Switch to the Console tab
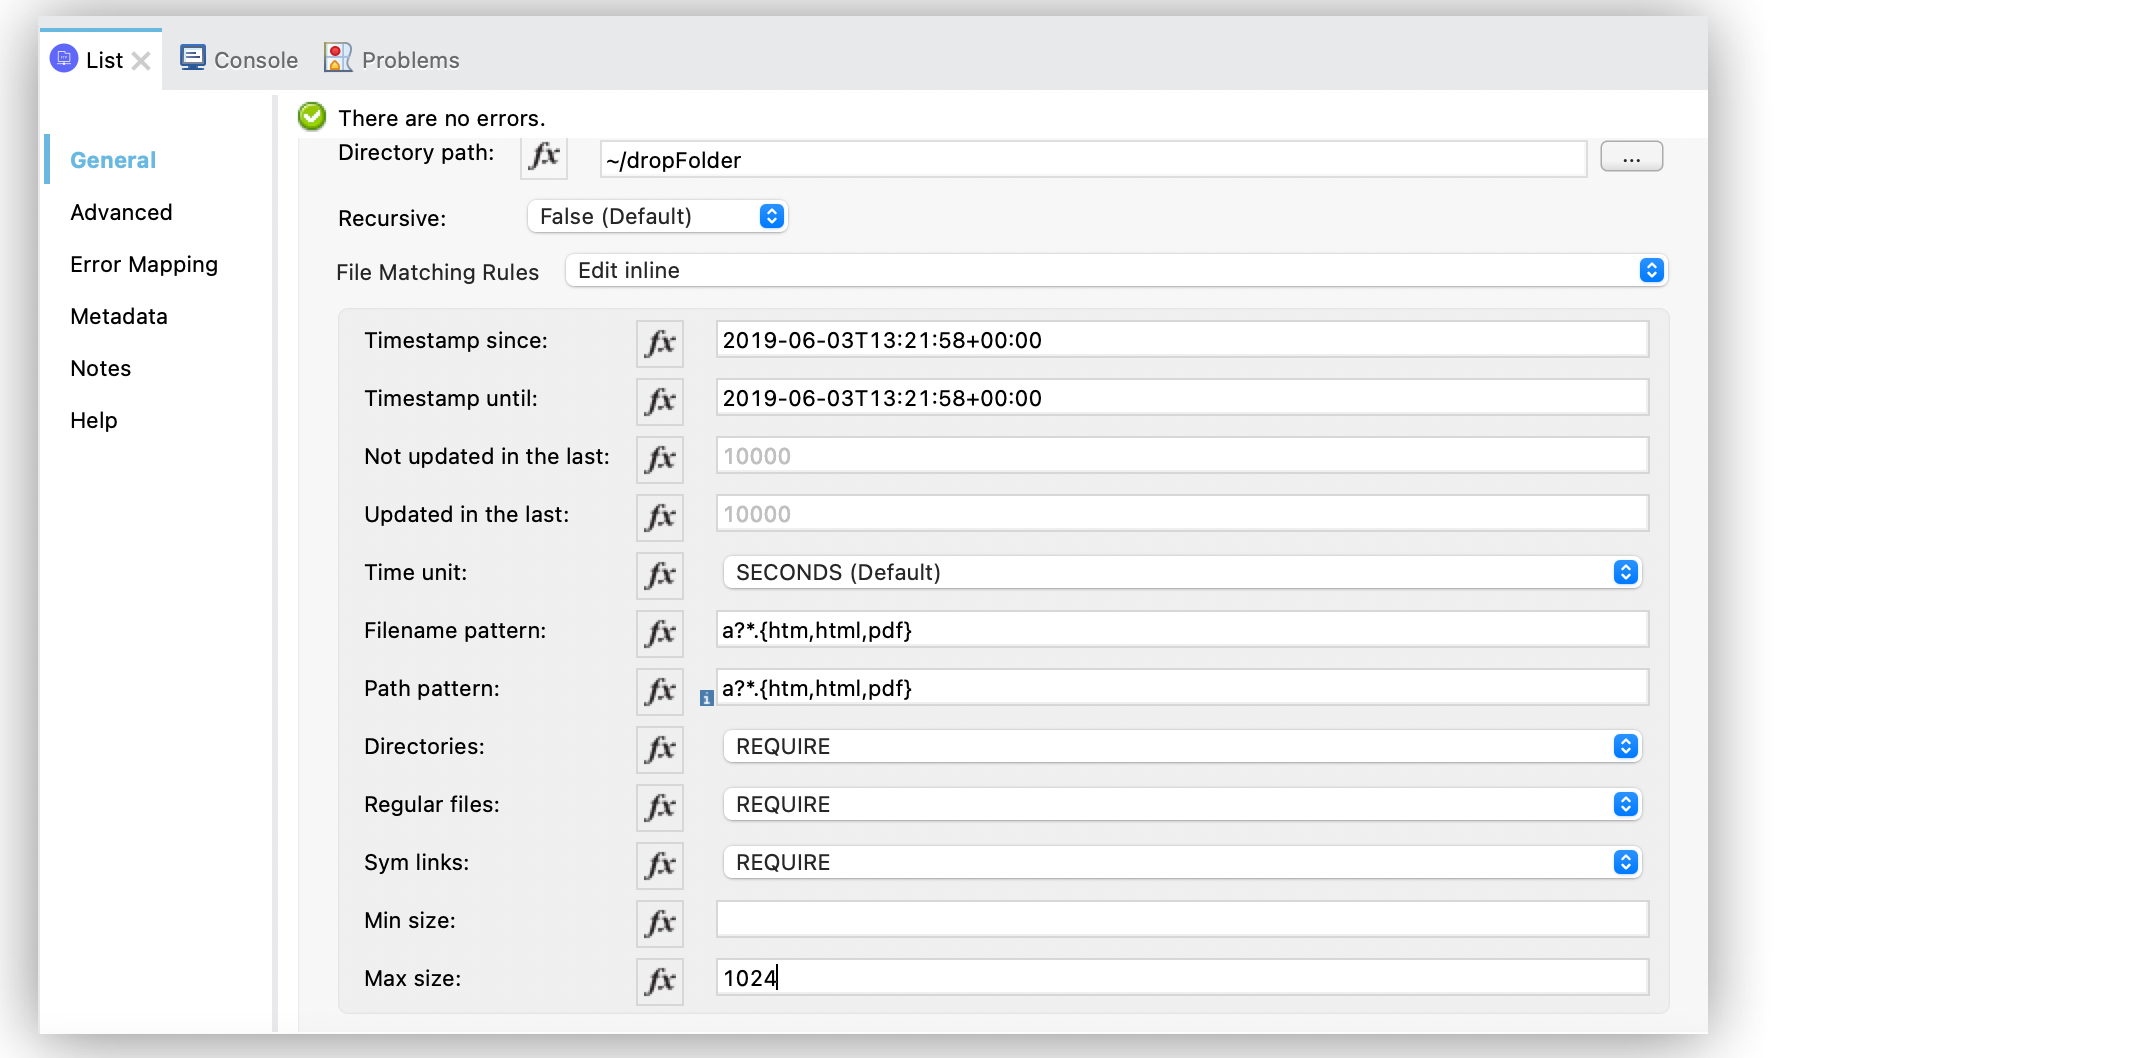The width and height of the screenshot is (2142, 1058). point(239,59)
